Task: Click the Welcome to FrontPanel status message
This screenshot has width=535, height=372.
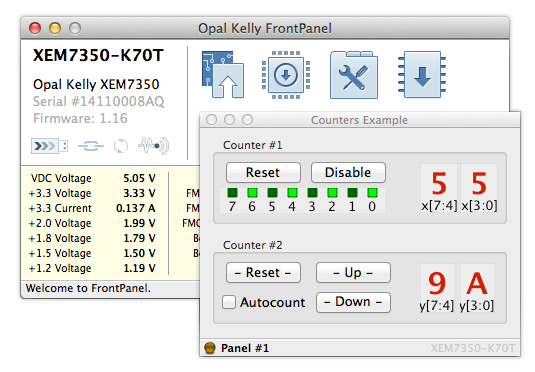Action: click(x=88, y=288)
